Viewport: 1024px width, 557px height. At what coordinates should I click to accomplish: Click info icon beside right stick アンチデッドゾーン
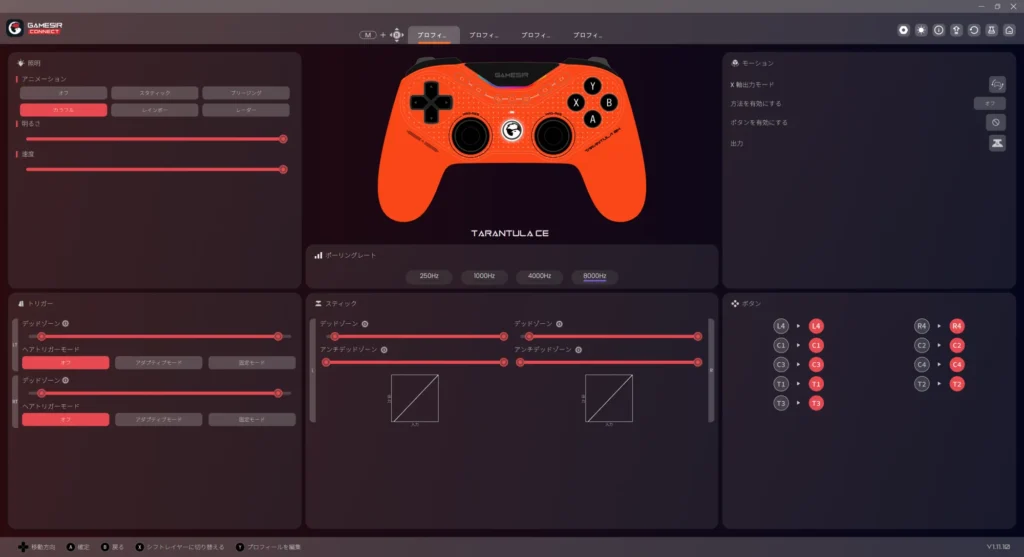click(579, 350)
